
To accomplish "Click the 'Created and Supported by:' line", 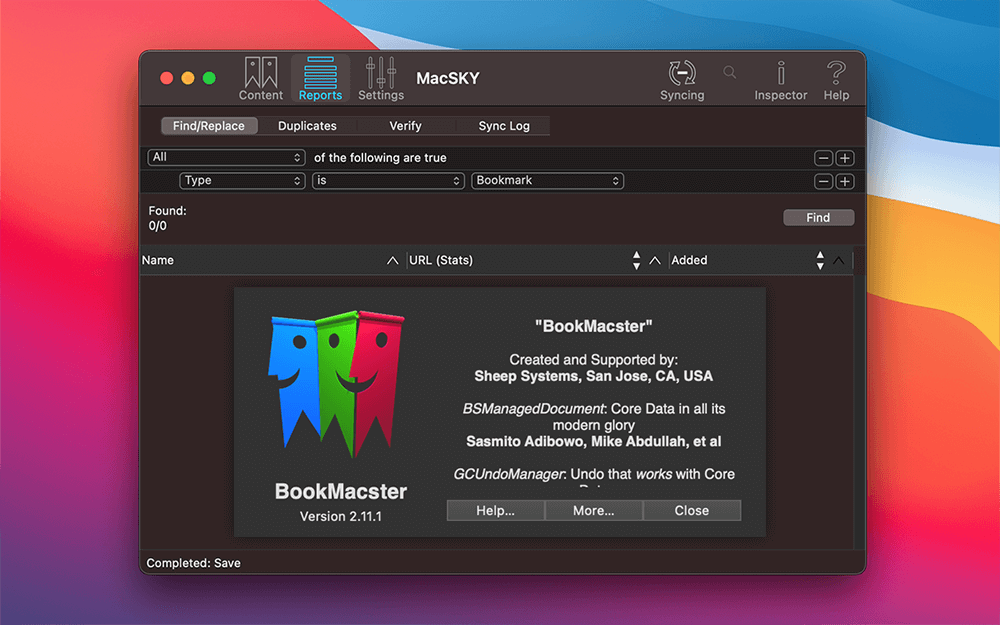I will click(593, 360).
